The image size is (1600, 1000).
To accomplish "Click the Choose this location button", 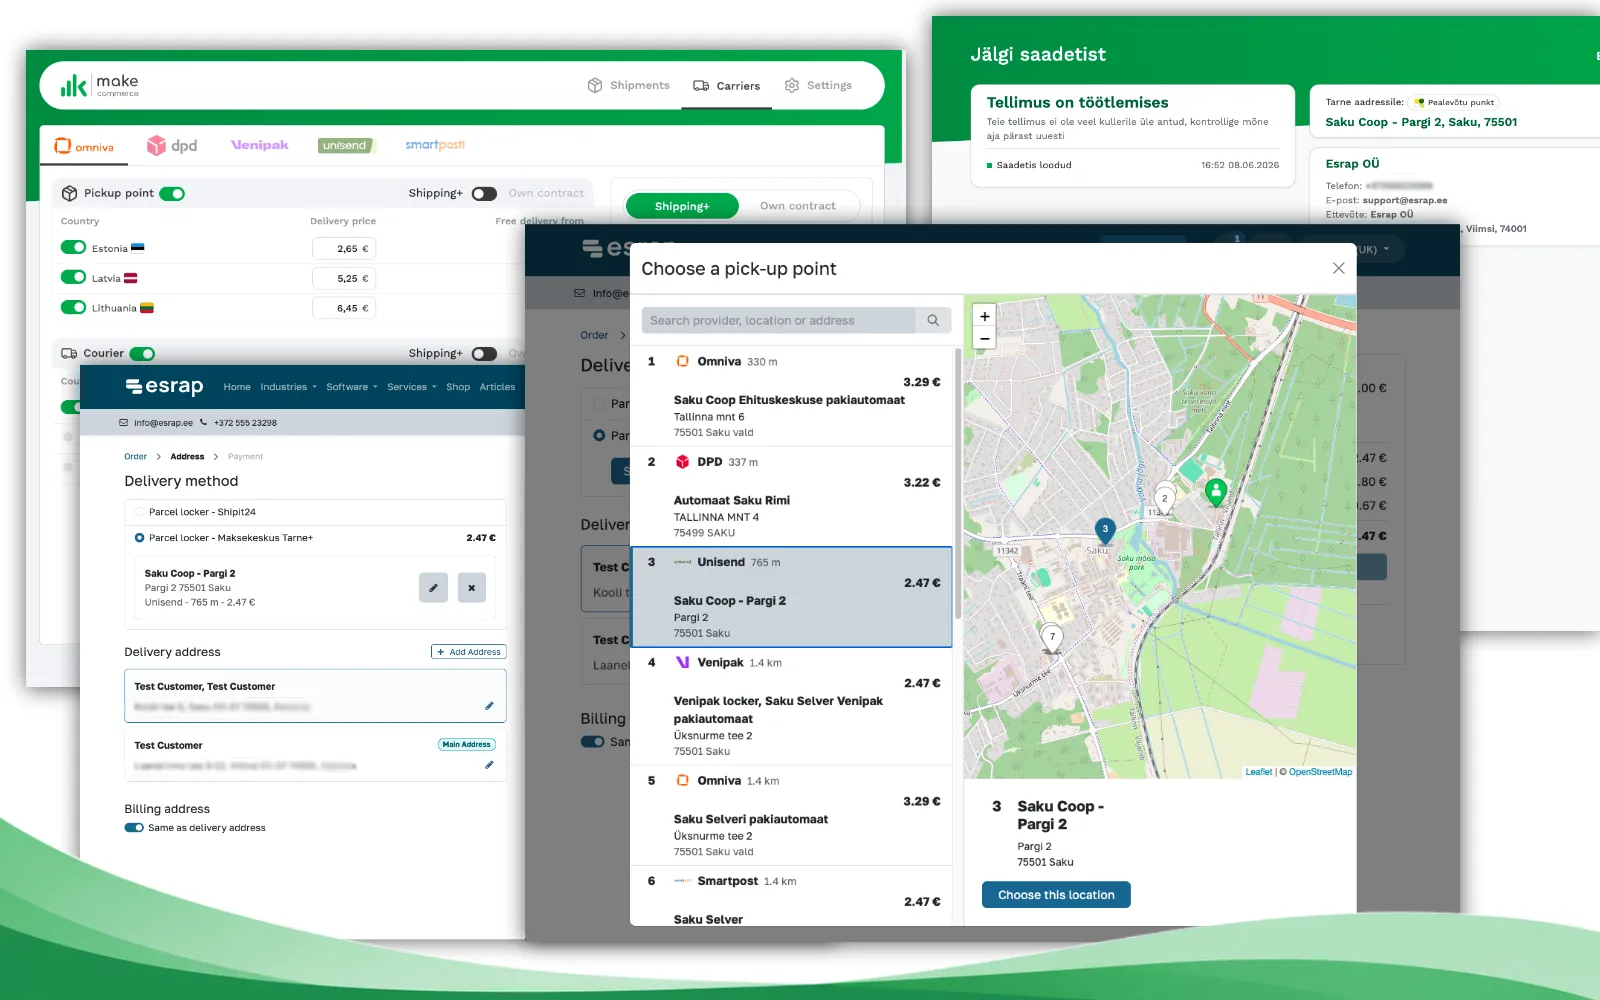I will coord(1056,895).
